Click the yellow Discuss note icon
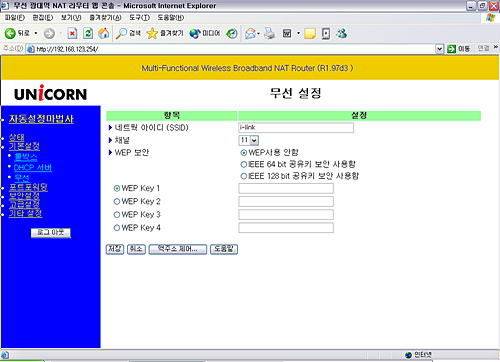This screenshot has height=362, width=500. pos(310,33)
